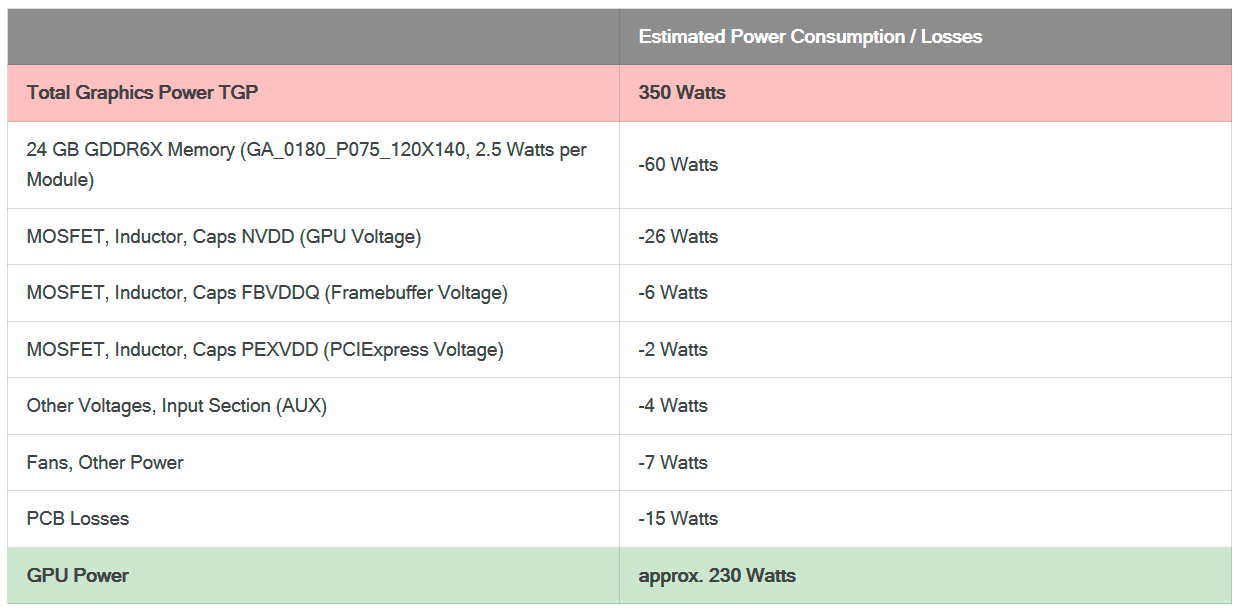The image size is (1243, 611).
Task: Select the 'PEXVDD (PCIExpress Voltage)' row label
Action: coord(265,350)
